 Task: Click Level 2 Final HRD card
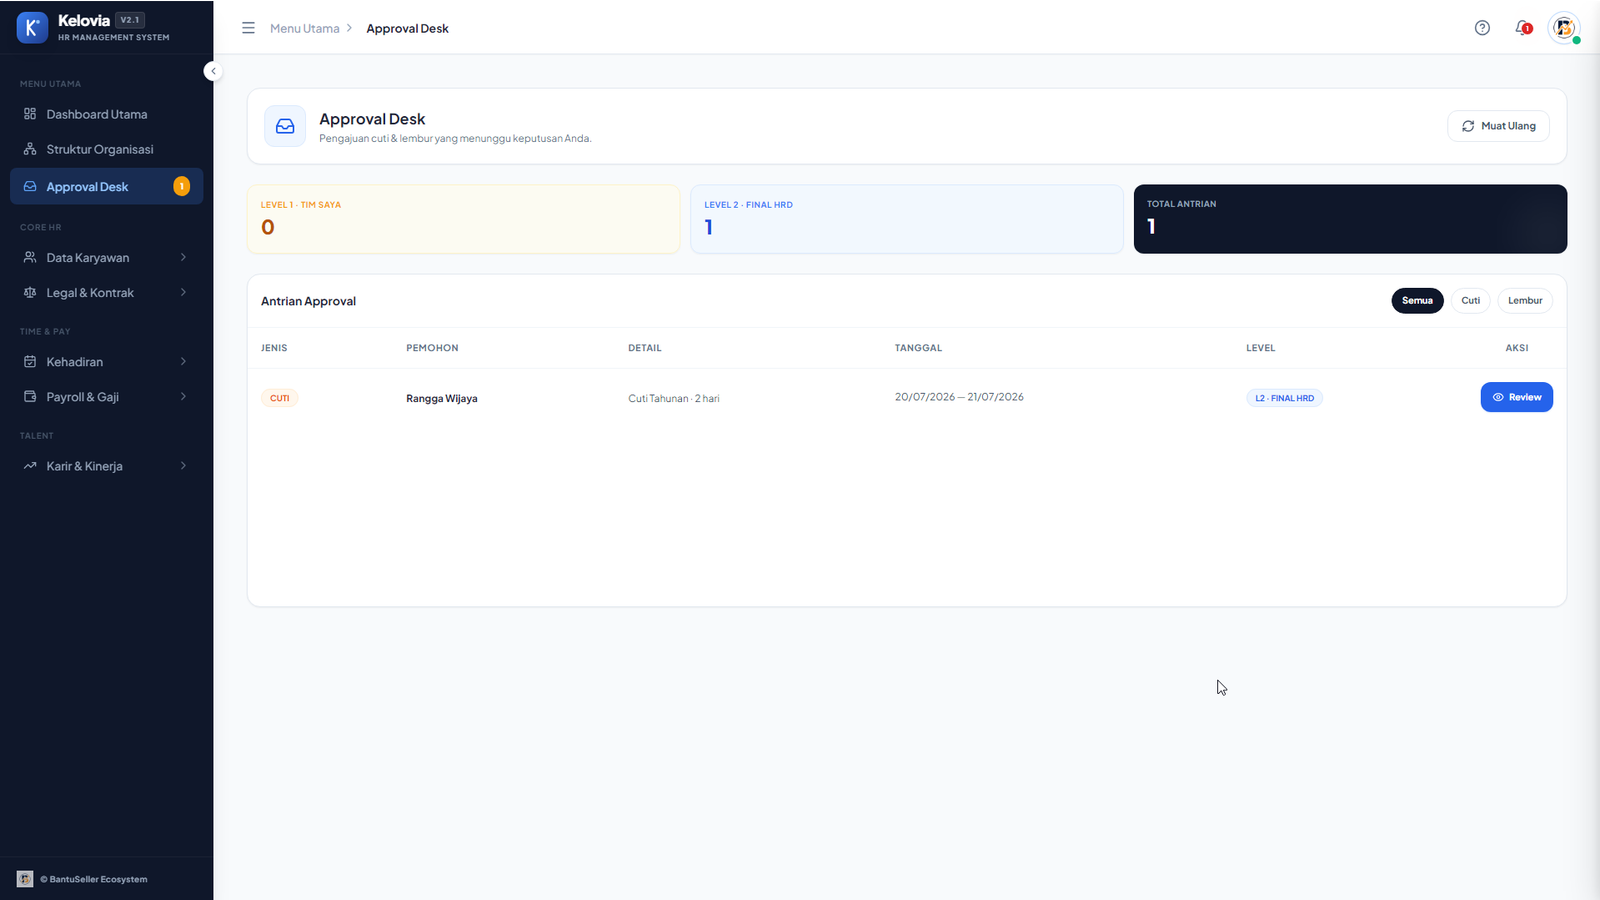[x=907, y=219]
